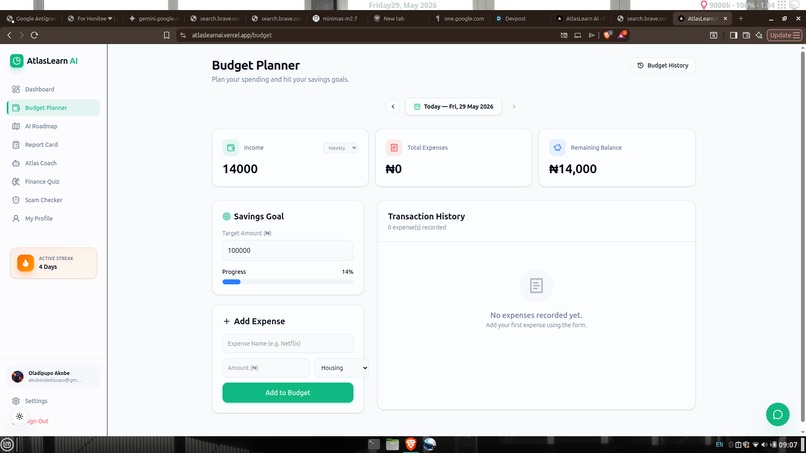Focus the Expense Name field

[x=287, y=343]
